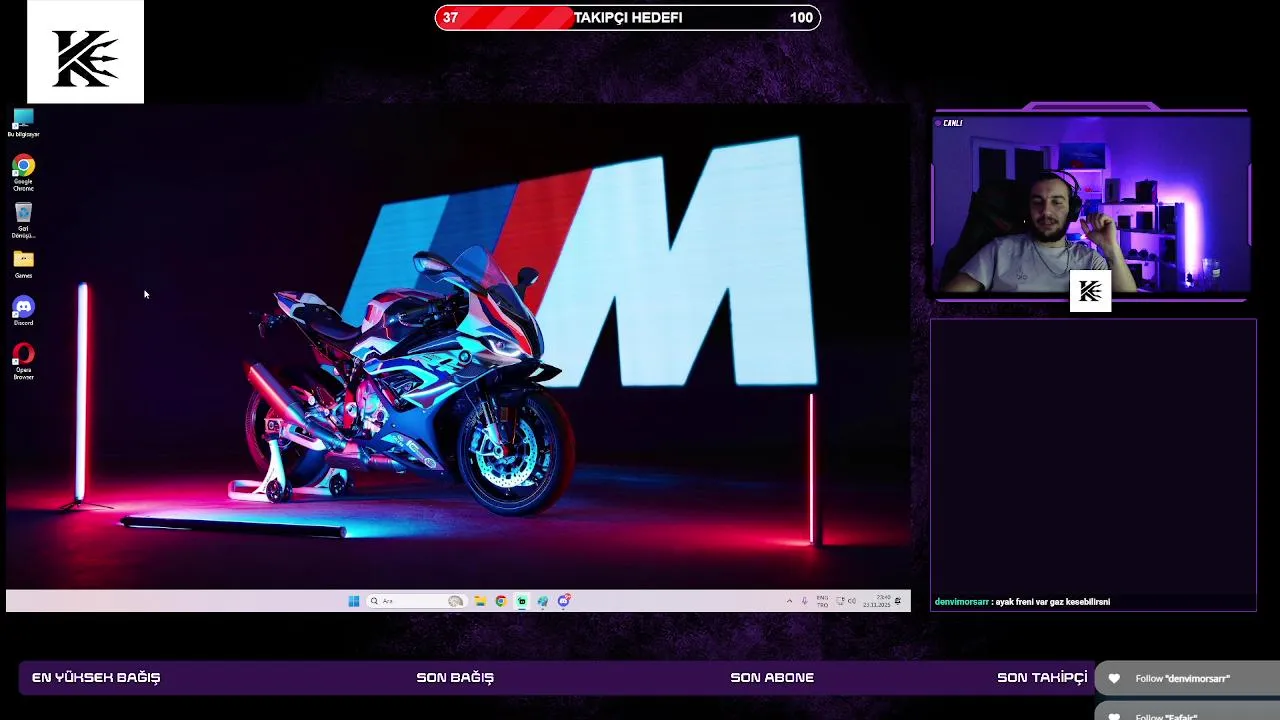The image size is (1280, 720).
Task: Open the taskbar clock and date
Action: click(x=877, y=601)
